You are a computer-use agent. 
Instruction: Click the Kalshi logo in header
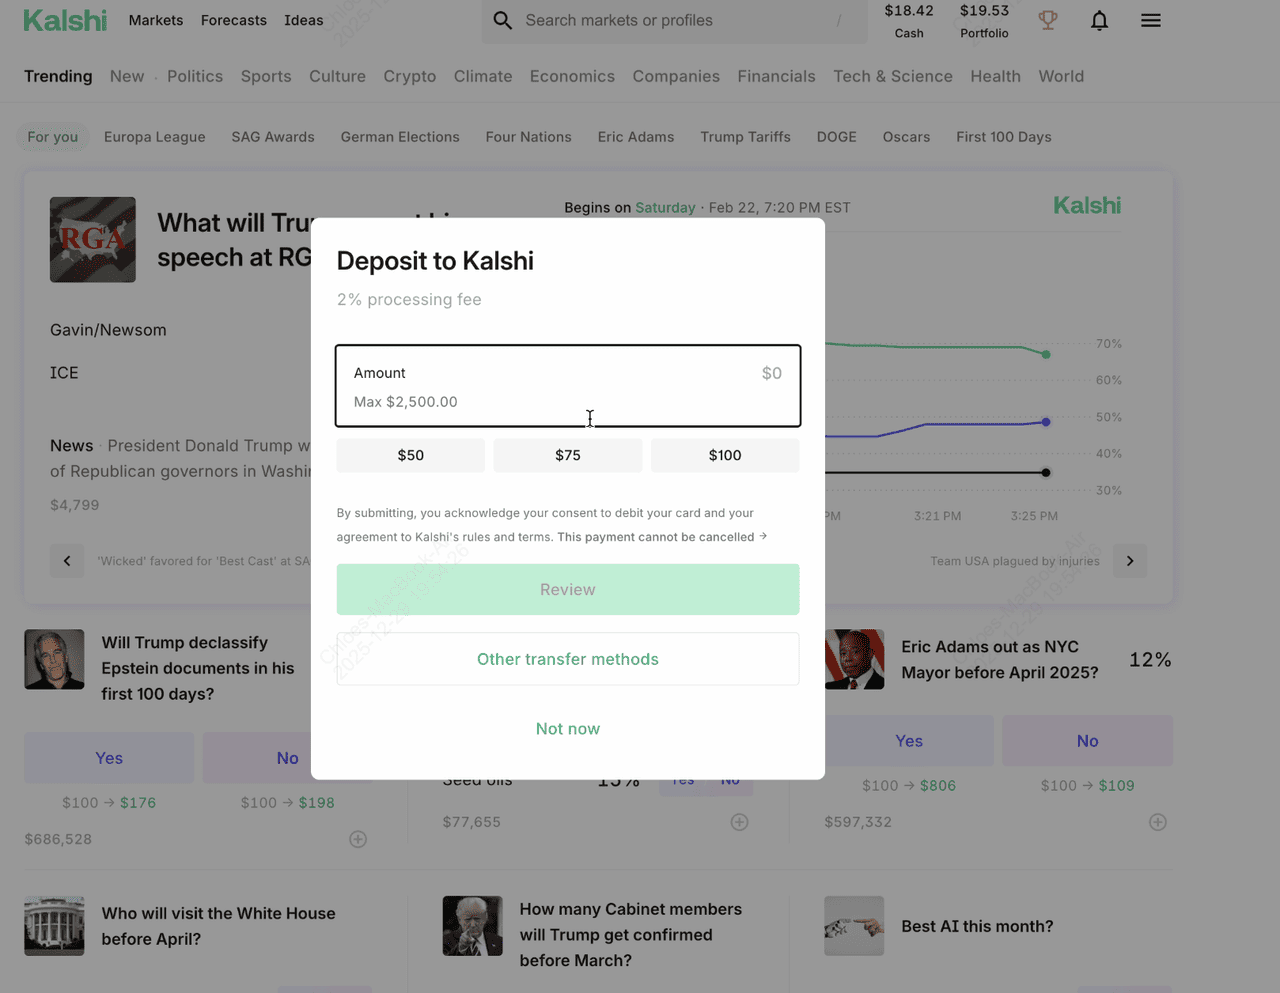pos(65,20)
